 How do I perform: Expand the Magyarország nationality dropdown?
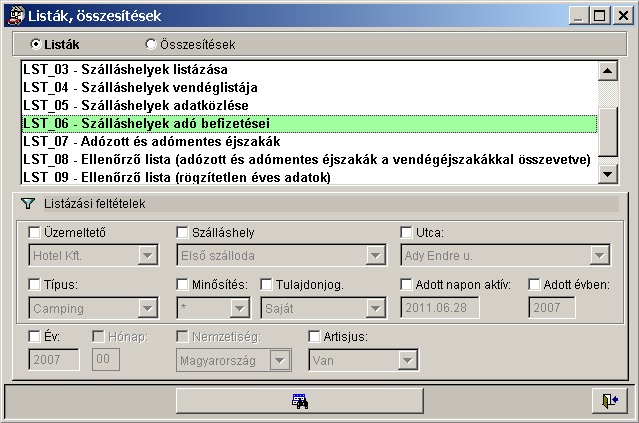pyautogui.click(x=280, y=360)
